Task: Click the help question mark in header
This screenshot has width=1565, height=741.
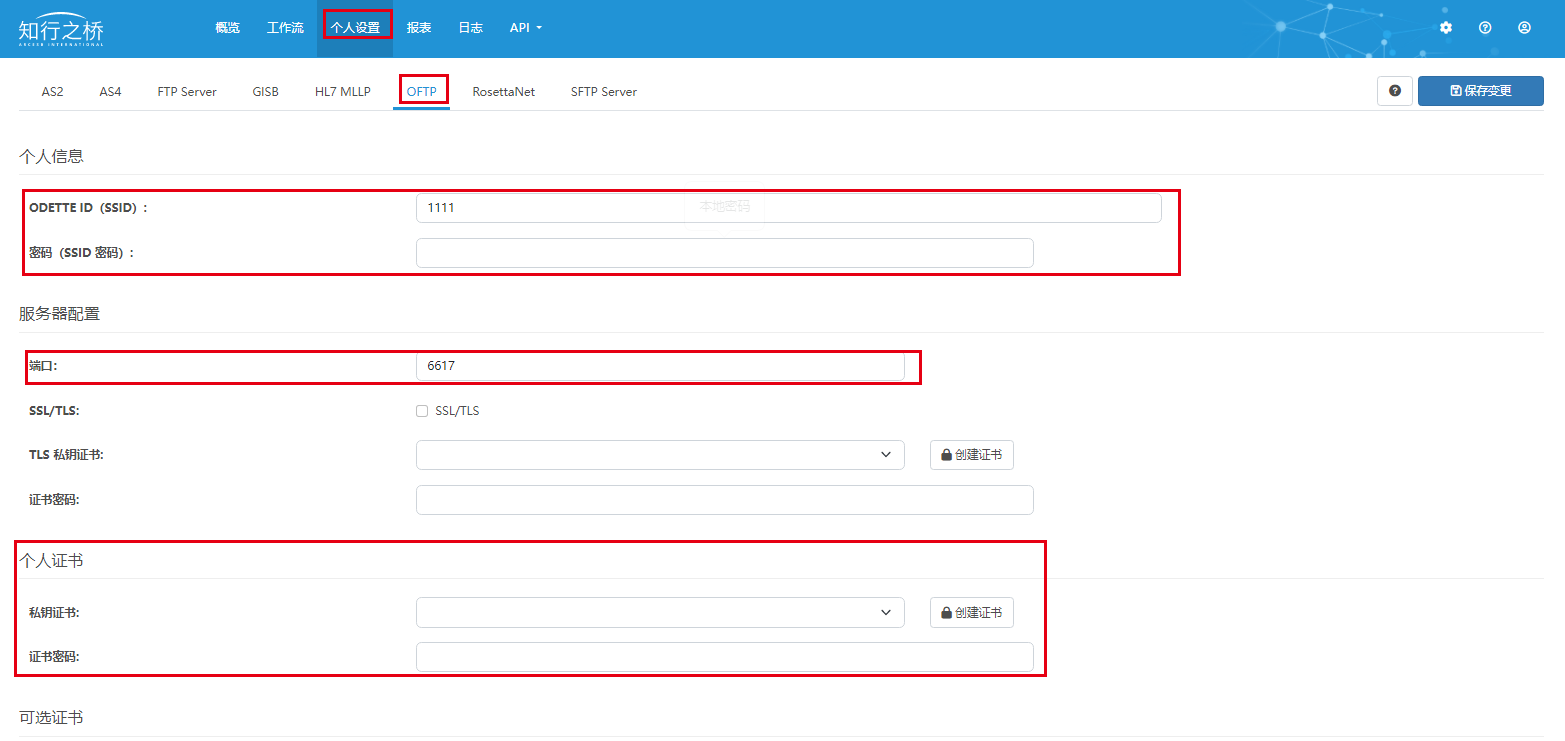Action: [1485, 28]
